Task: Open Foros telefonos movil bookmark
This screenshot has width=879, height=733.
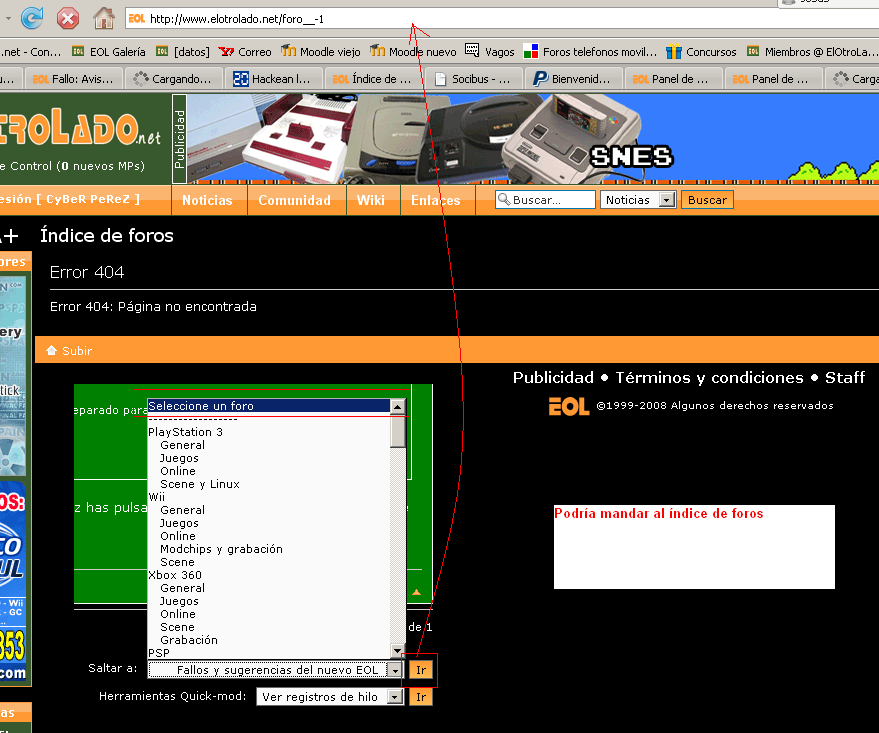Action: (x=590, y=52)
